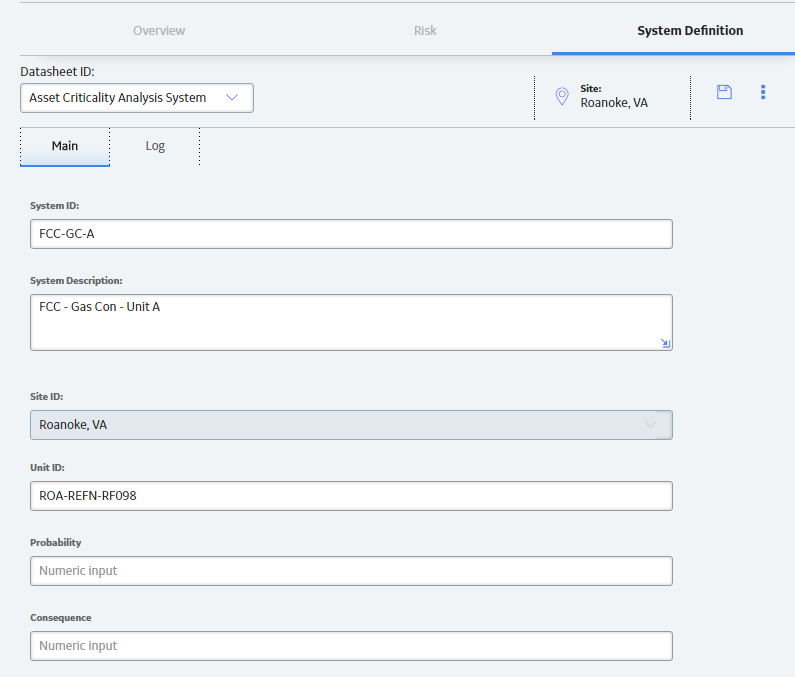Click the Site: Roanoke, VA label in header

click(x=614, y=96)
